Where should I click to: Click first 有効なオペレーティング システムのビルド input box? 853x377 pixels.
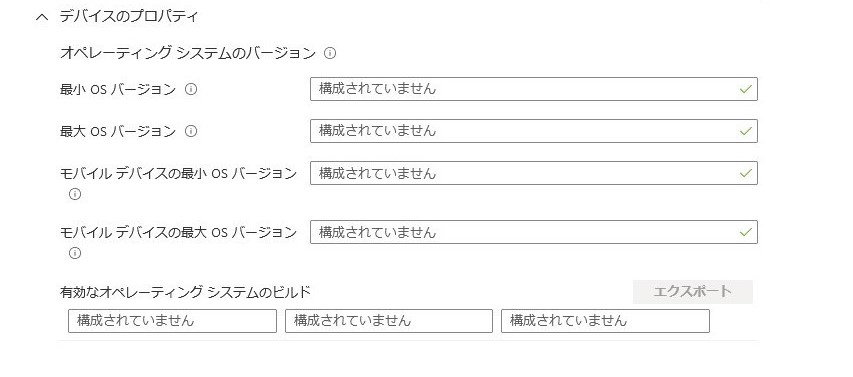click(172, 321)
